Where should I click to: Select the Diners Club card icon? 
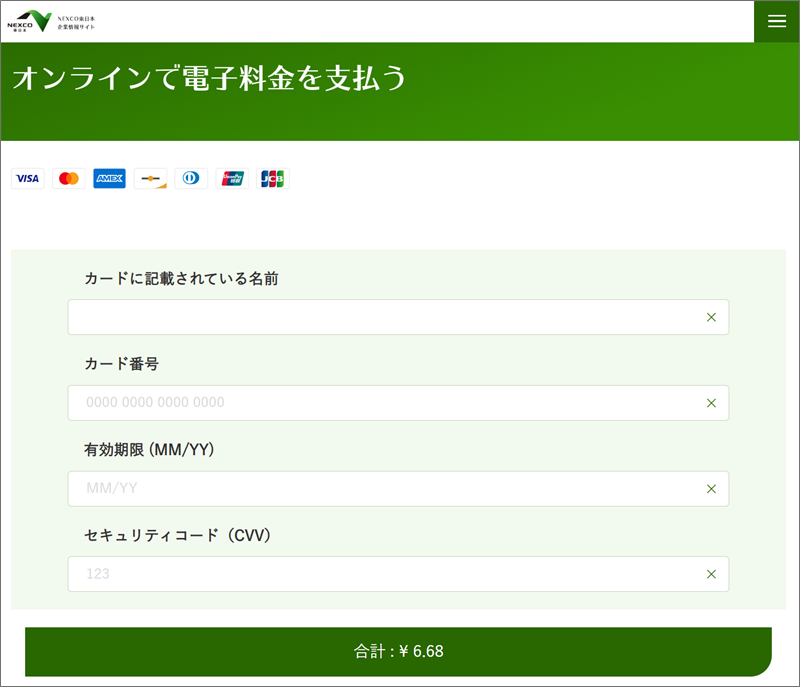click(191, 178)
